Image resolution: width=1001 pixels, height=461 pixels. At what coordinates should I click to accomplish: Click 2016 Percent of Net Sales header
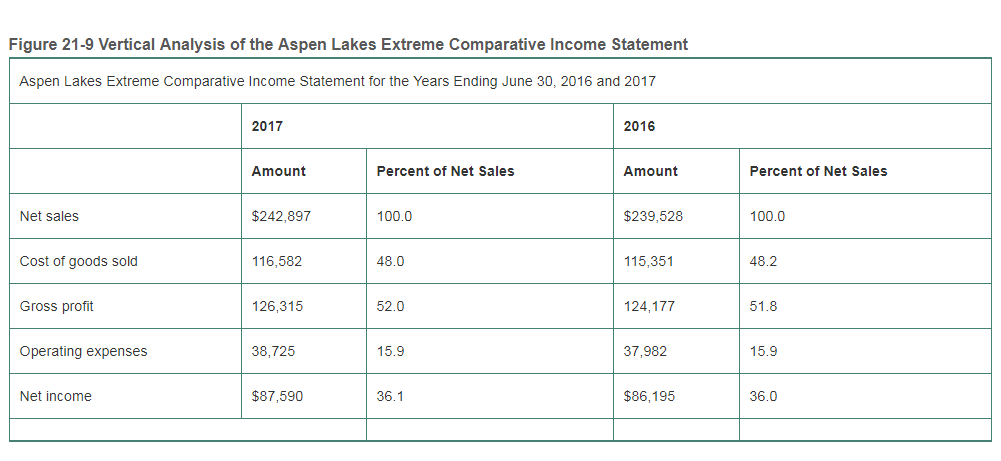(818, 171)
